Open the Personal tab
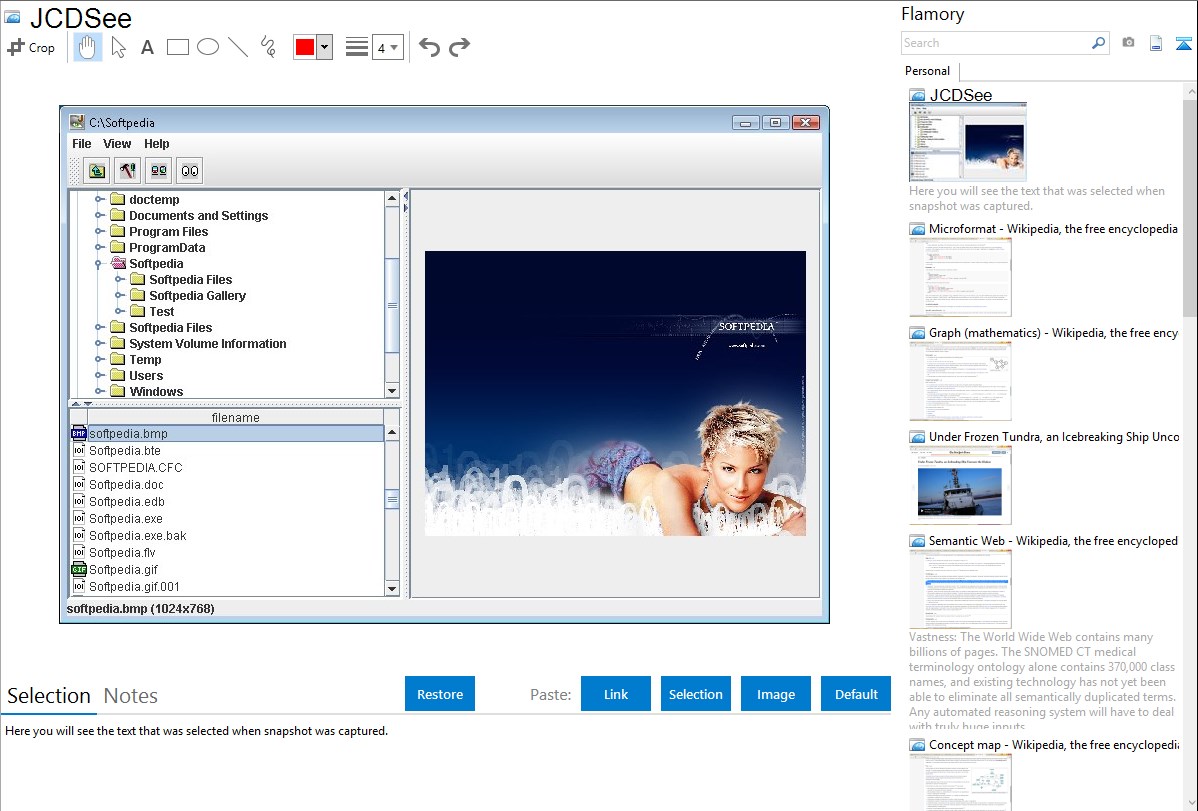This screenshot has width=1198, height=811. click(x=927, y=71)
